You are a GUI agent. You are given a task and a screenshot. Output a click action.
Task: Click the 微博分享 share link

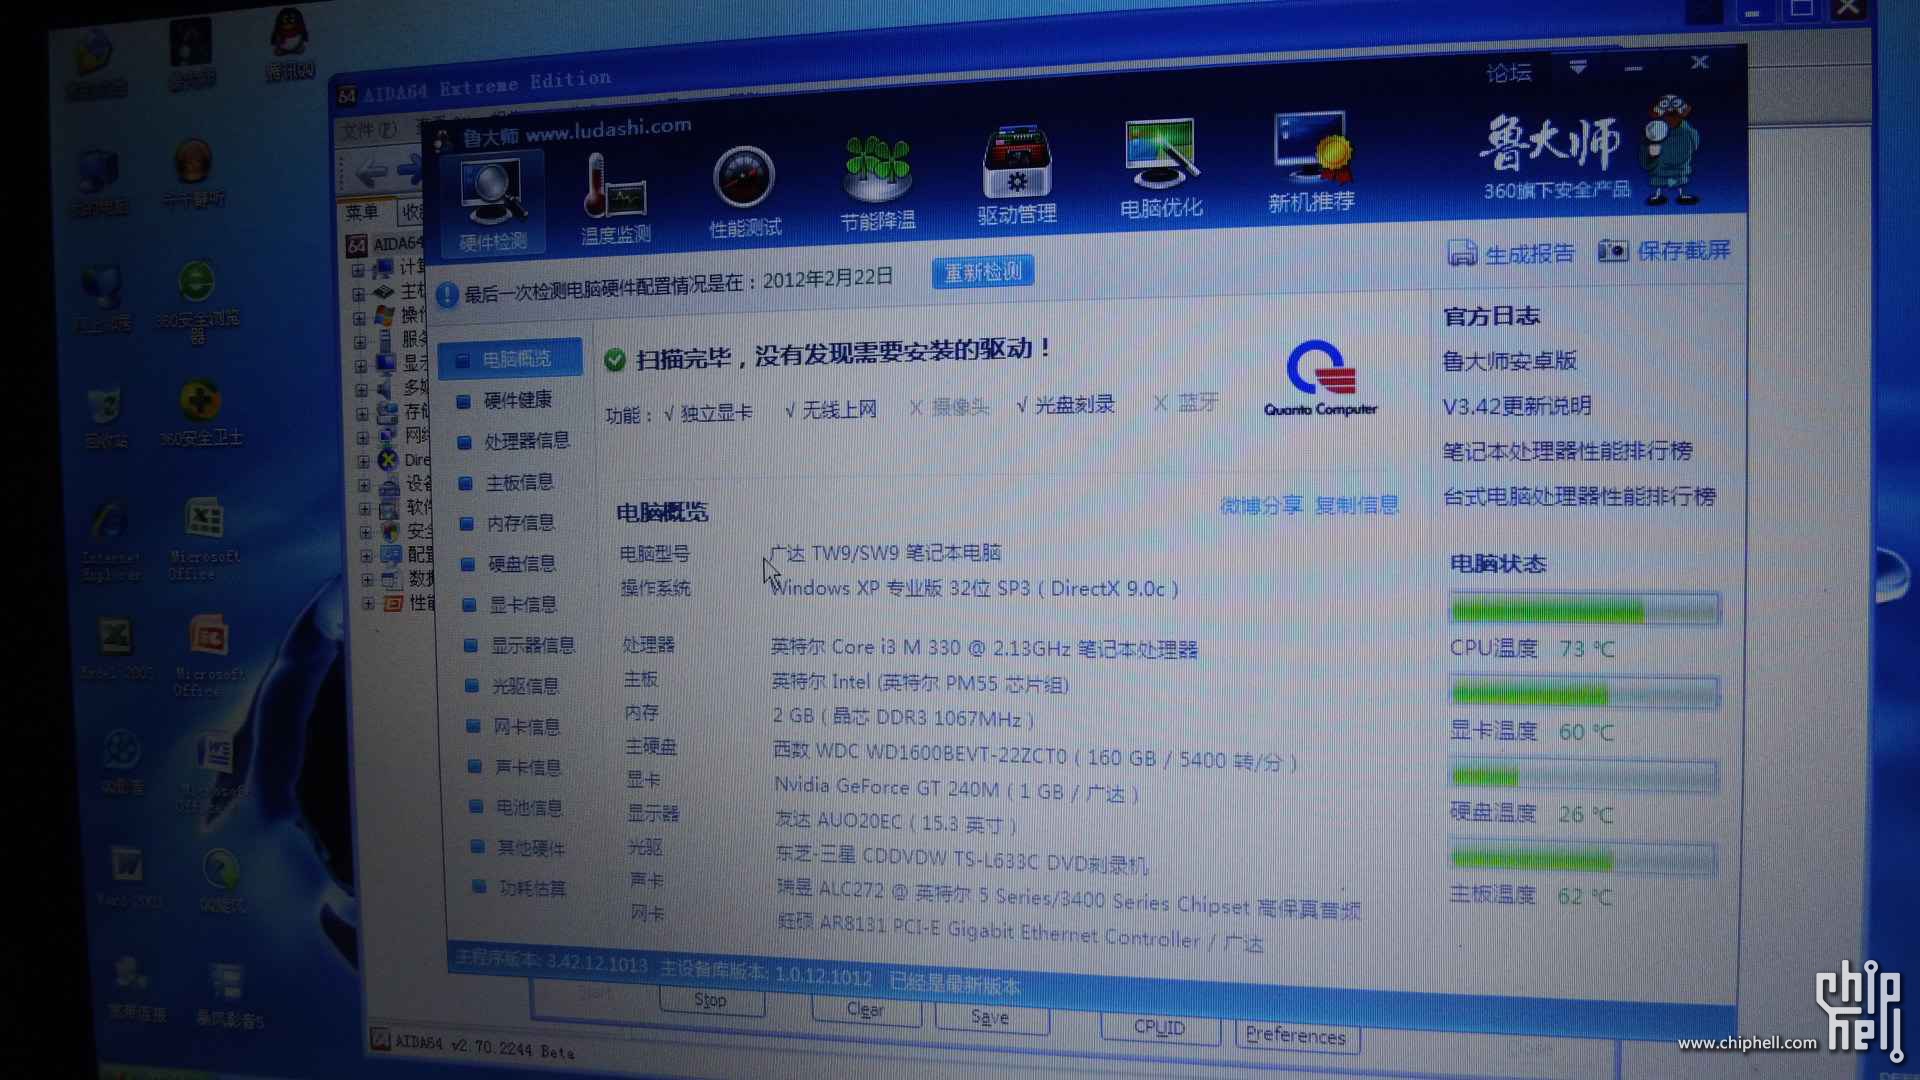[1261, 506]
